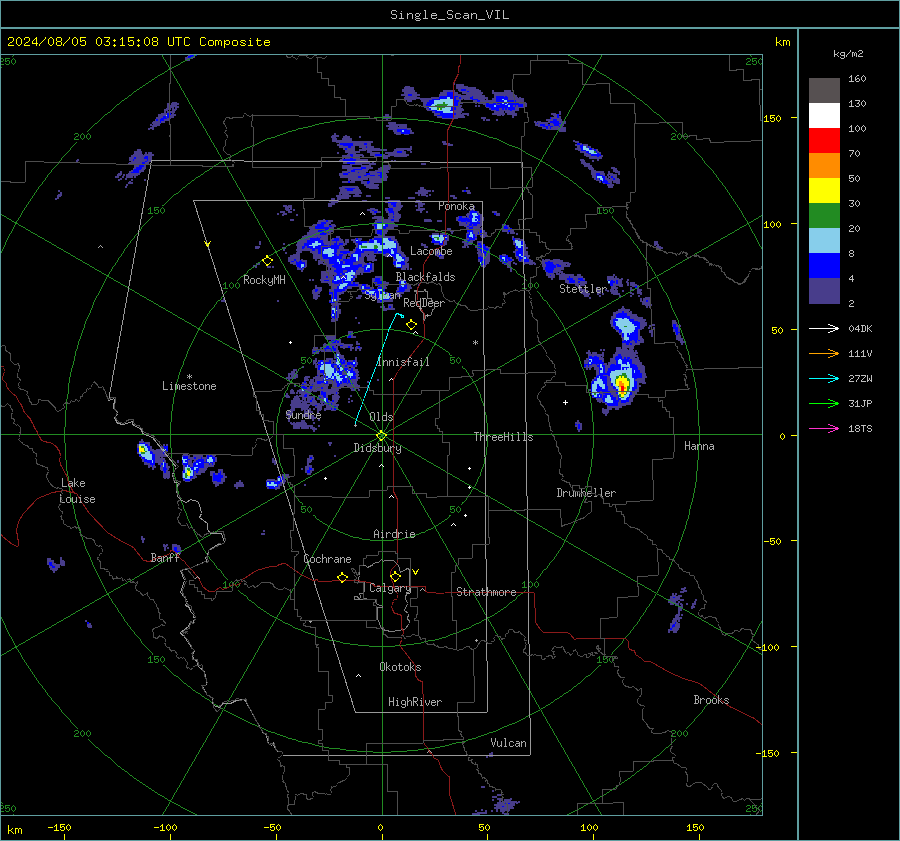Click the white 04DK legend arrow

point(824,328)
